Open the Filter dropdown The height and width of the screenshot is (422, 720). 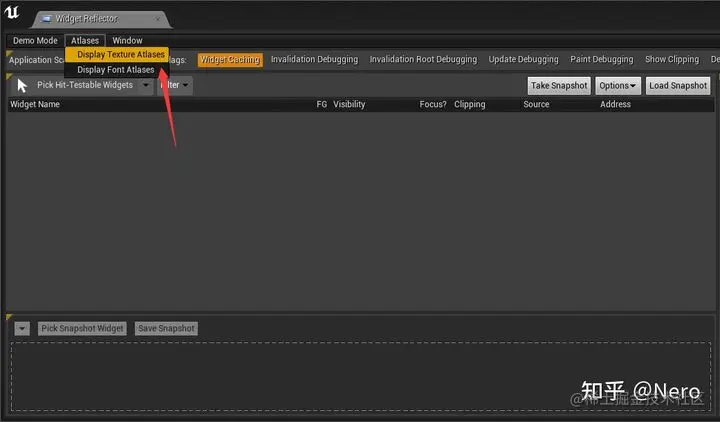175,85
